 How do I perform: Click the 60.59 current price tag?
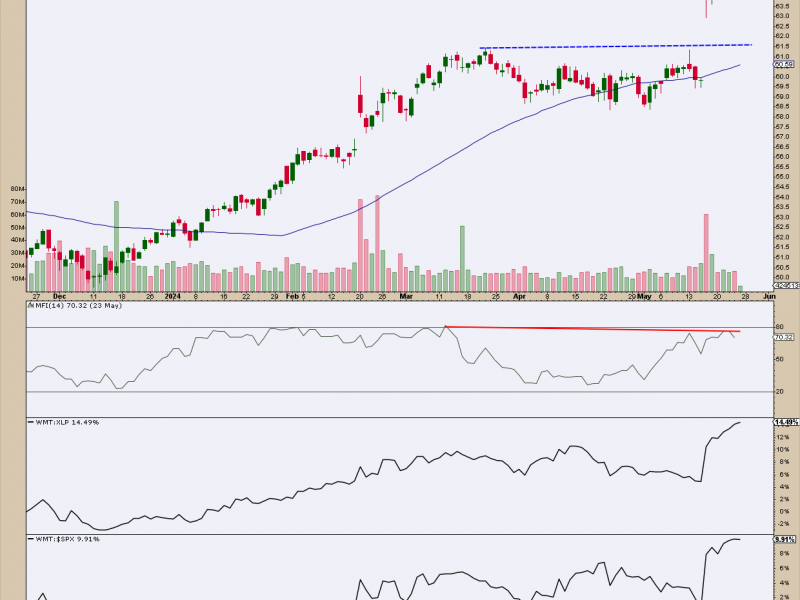tap(784, 64)
